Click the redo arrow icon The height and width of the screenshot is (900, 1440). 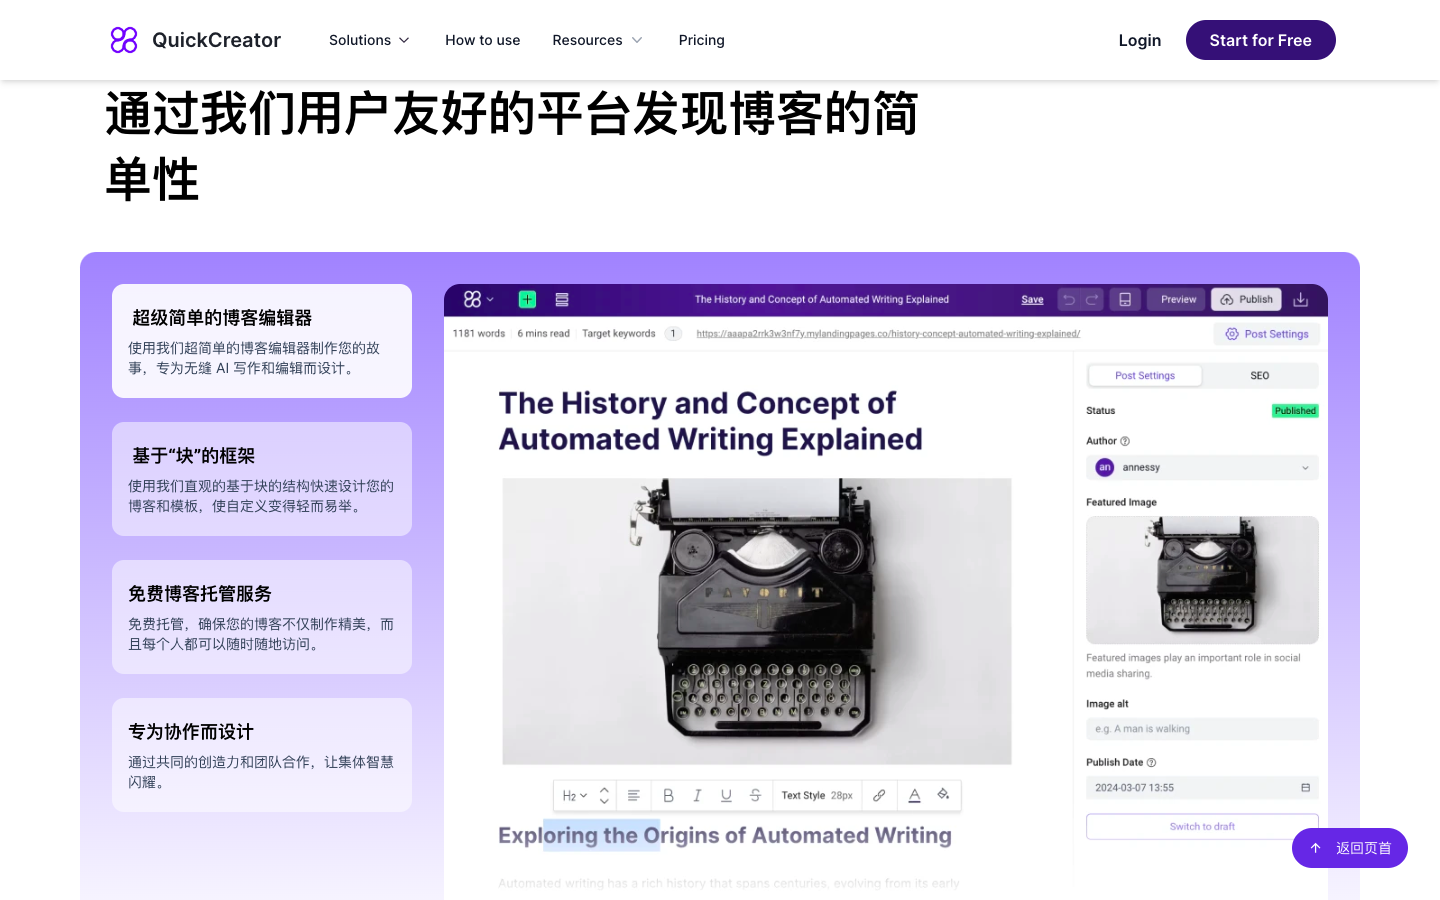[1092, 300]
